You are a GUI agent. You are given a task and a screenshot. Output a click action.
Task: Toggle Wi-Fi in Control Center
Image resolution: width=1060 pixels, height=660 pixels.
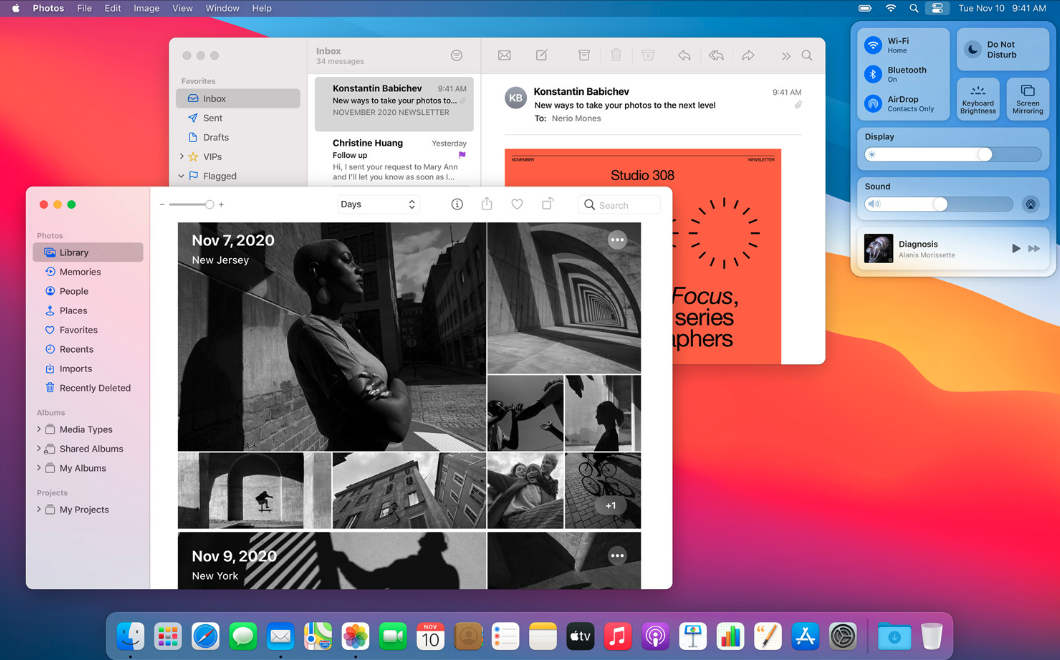tap(873, 45)
